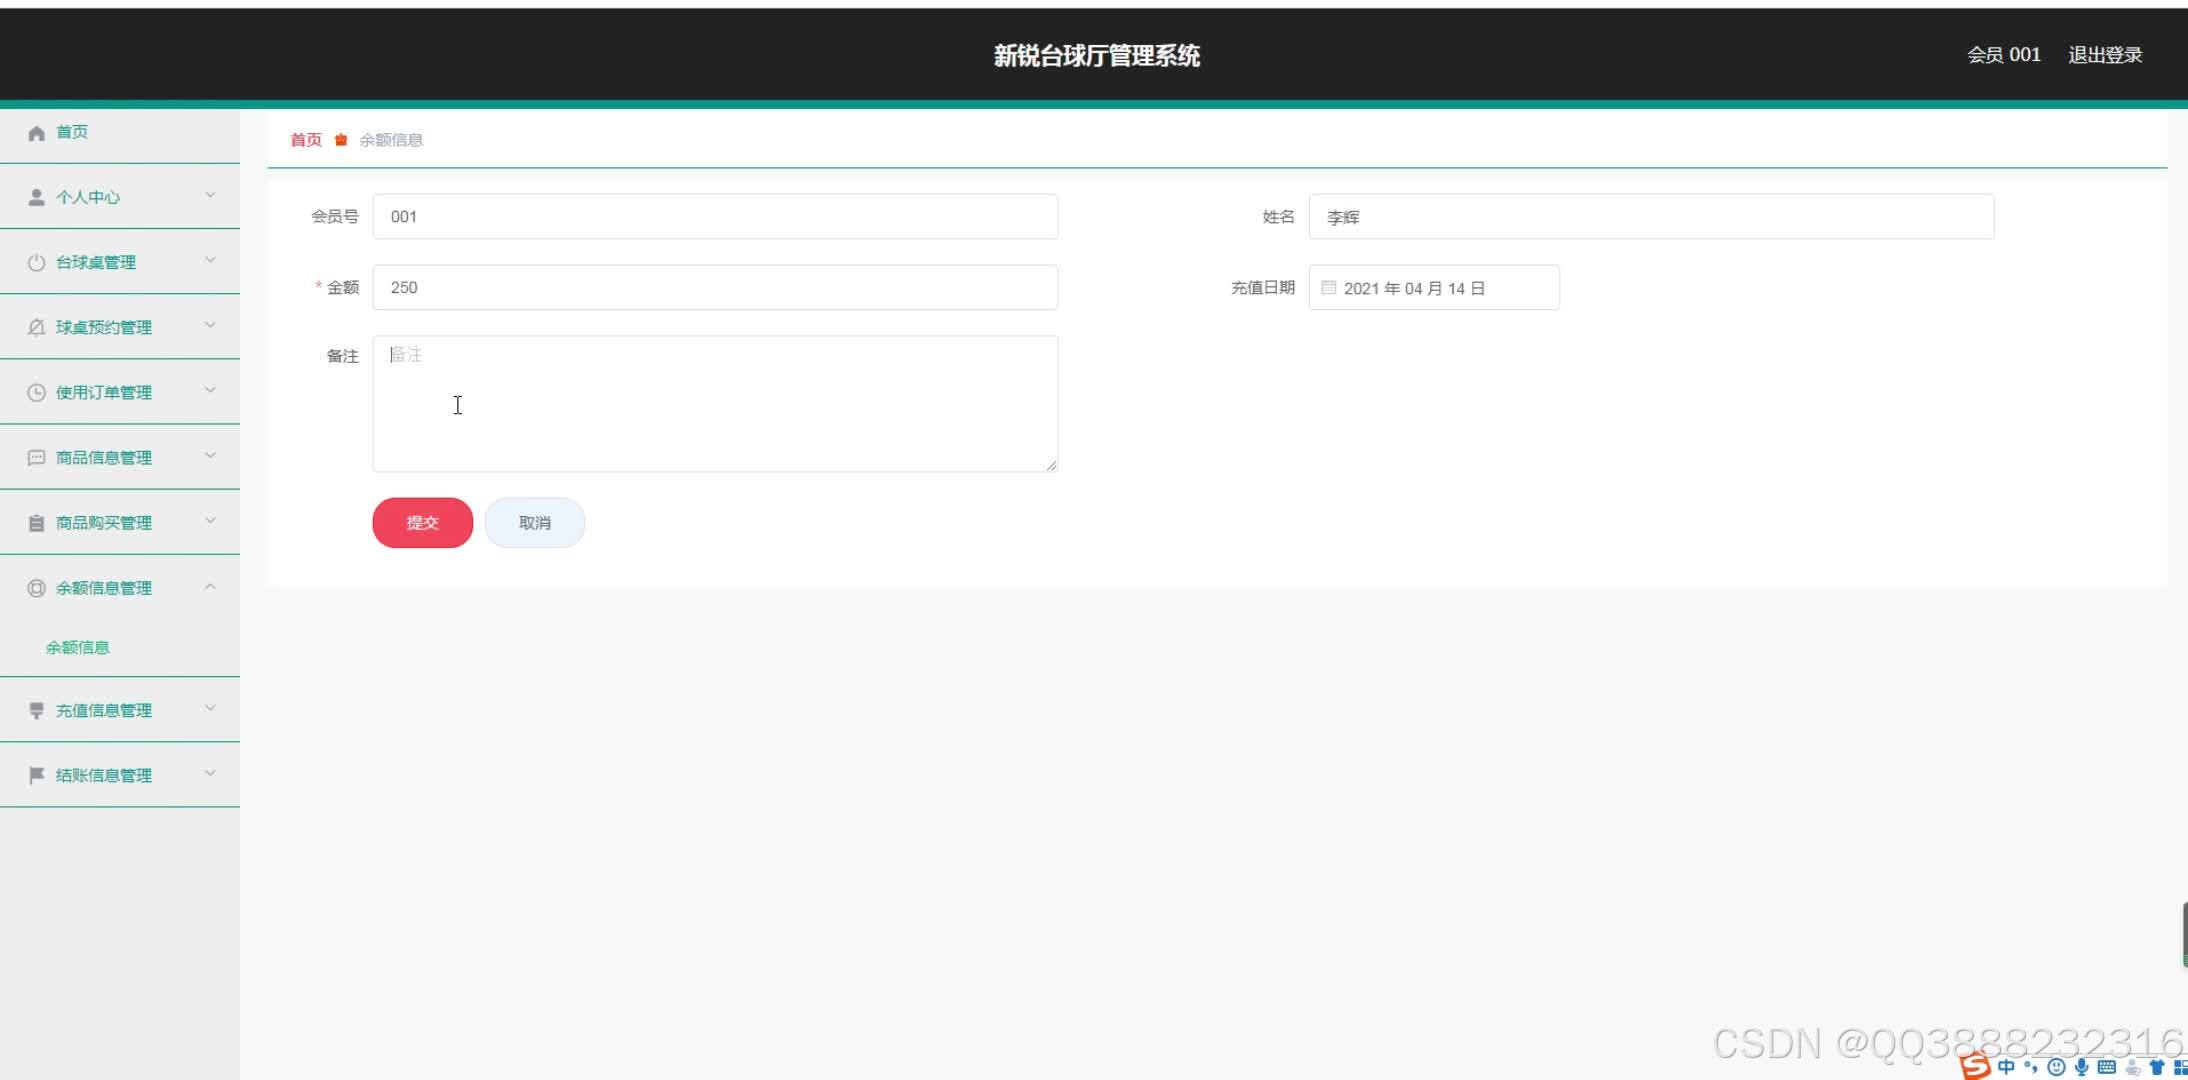Toggle punctuation mode on Sogou bar
The width and height of the screenshot is (2188, 1080).
coord(2031,1067)
